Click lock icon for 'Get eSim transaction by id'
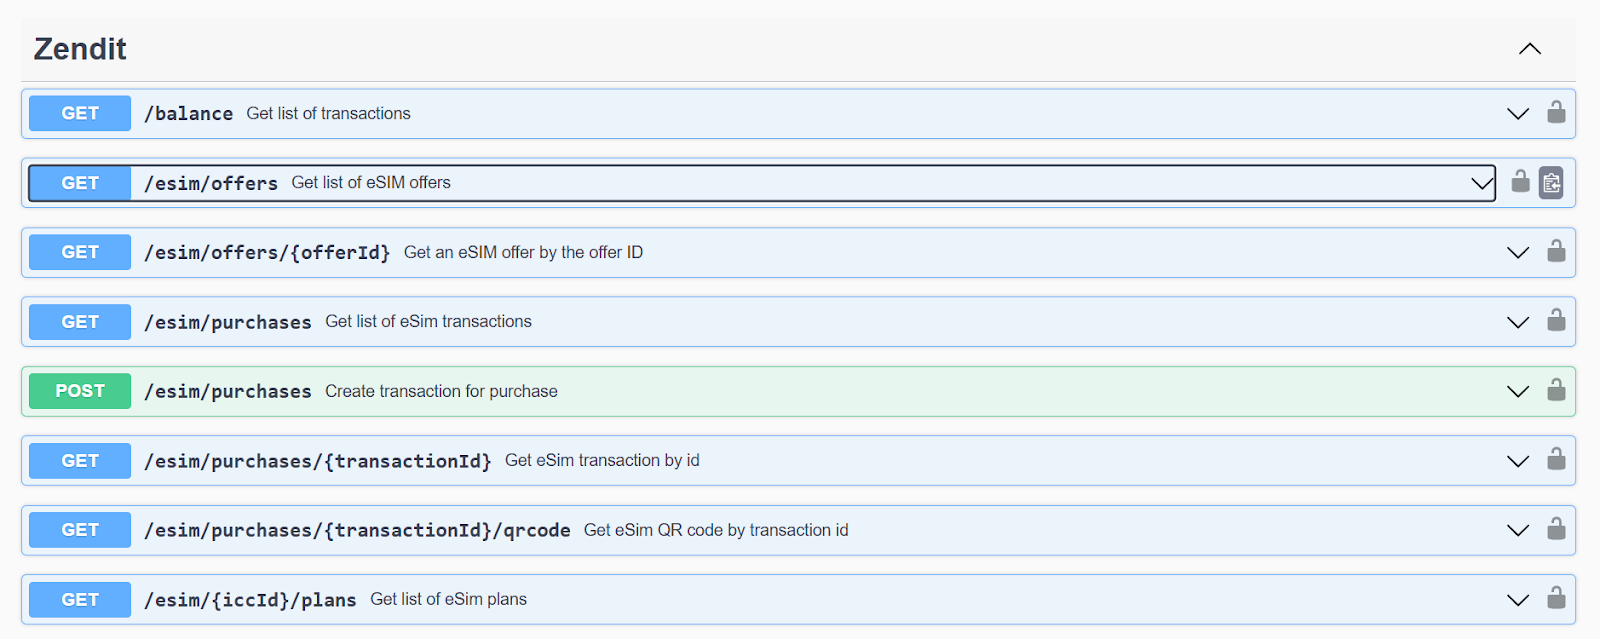The image size is (1600, 639). [x=1556, y=459]
